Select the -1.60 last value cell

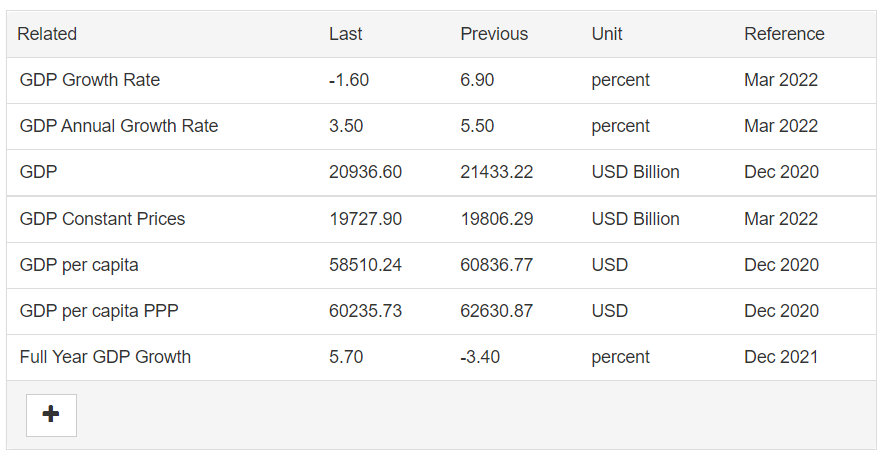pyautogui.click(x=349, y=80)
